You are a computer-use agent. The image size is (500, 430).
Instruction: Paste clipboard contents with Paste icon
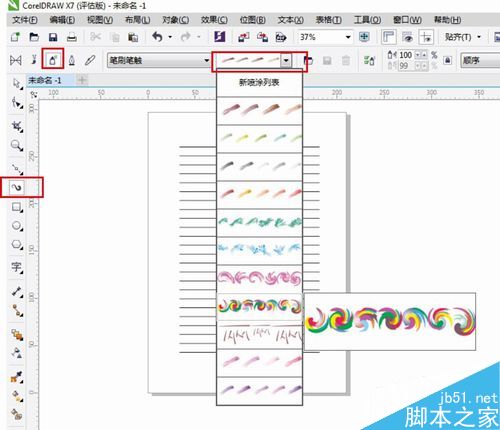pyautogui.click(x=133, y=37)
